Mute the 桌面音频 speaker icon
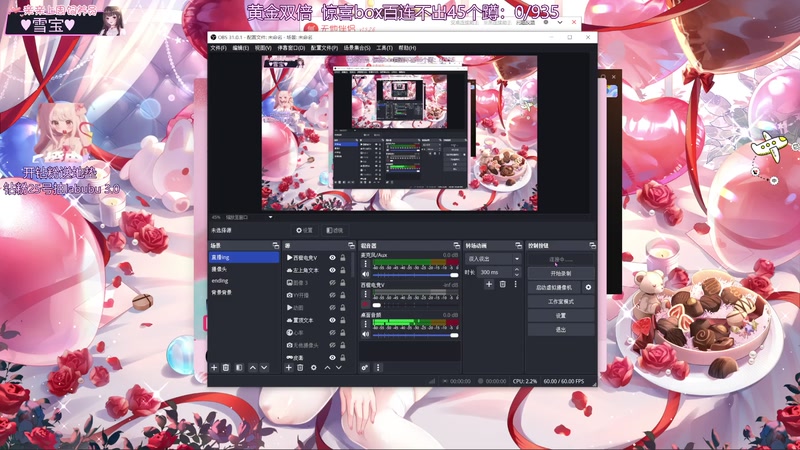 (x=365, y=335)
